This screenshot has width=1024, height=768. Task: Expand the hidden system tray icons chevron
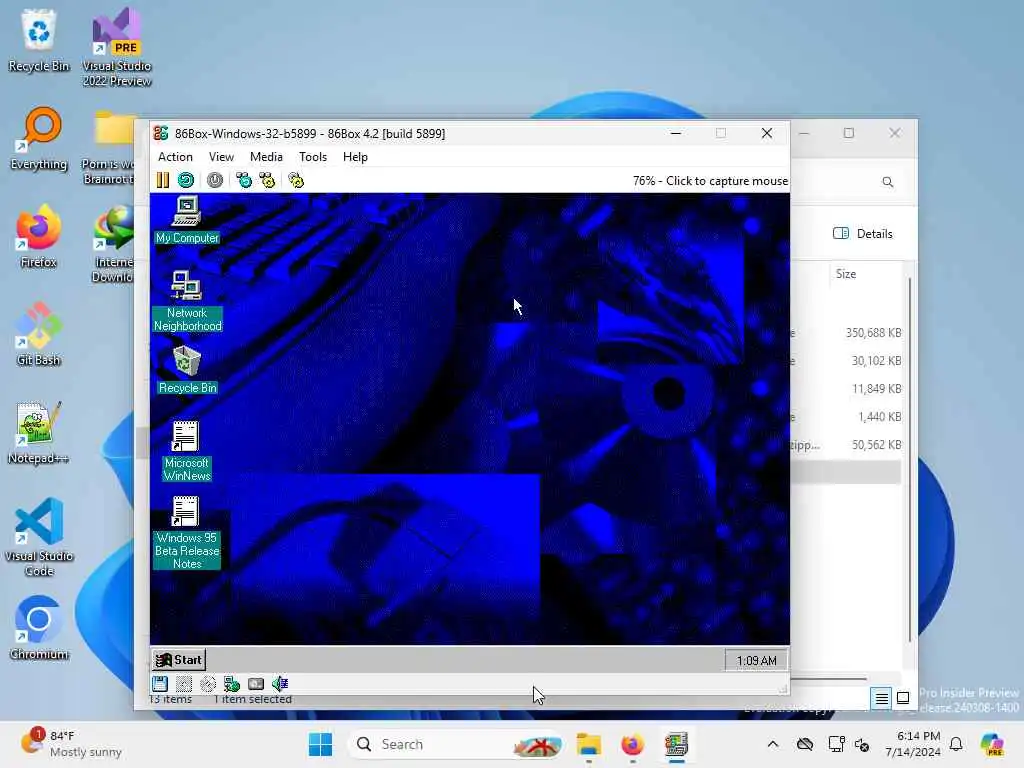click(x=773, y=744)
